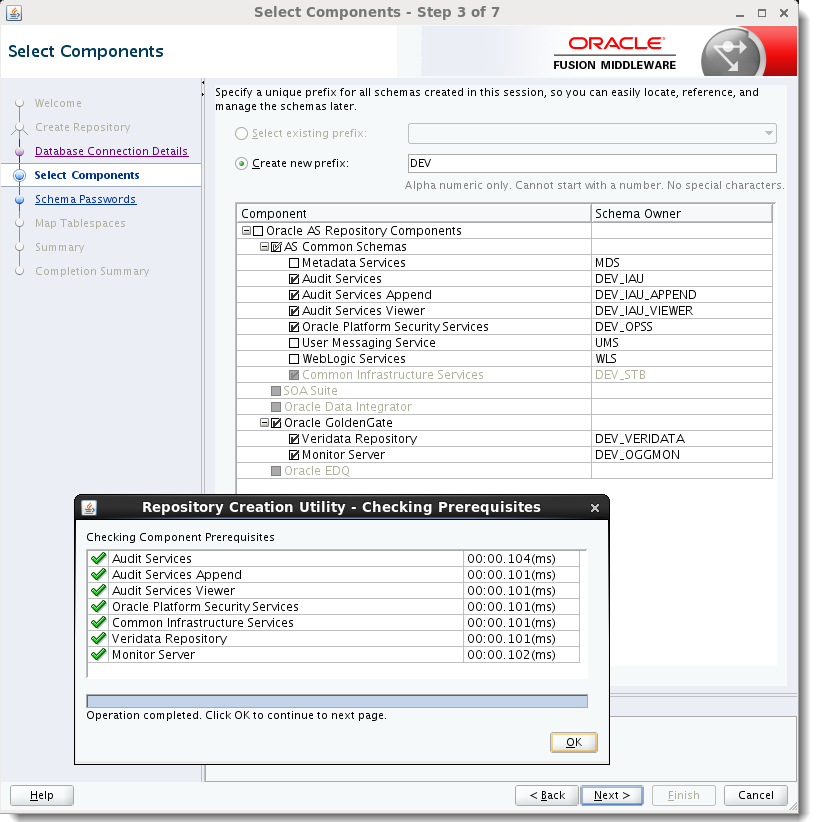
Task: Select Map Tablespaces step in sidebar
Action: tap(80, 223)
